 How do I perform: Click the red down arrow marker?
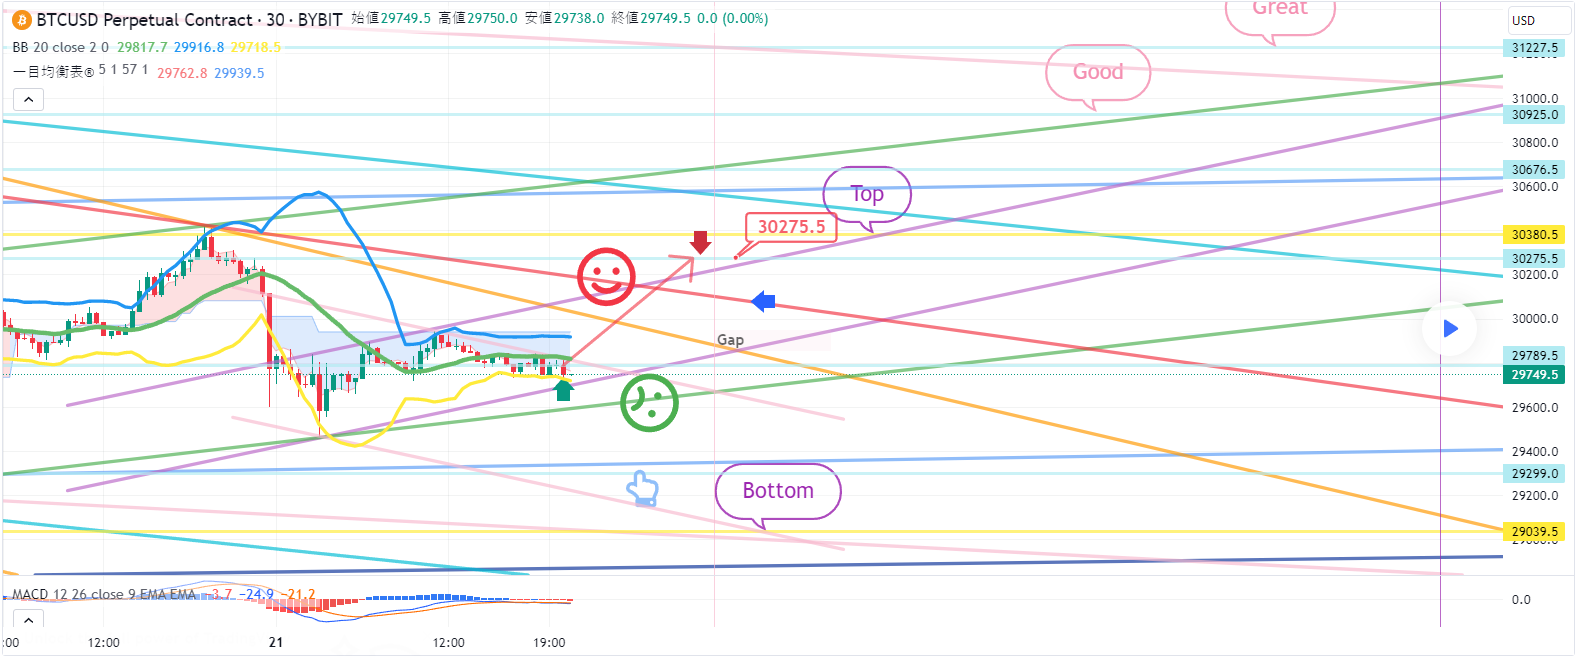(x=701, y=242)
